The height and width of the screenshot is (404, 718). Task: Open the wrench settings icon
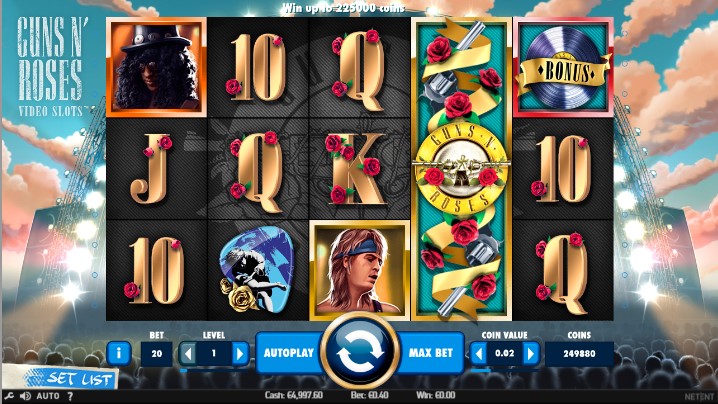[9, 396]
